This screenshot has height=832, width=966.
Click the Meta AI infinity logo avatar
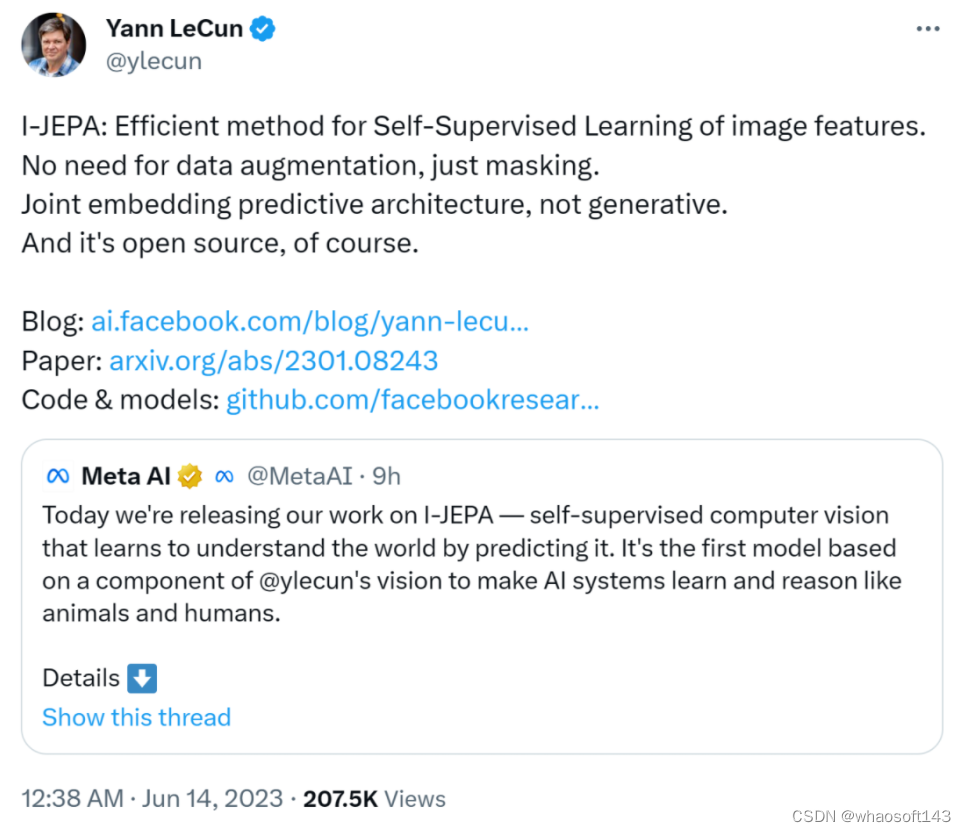59,476
